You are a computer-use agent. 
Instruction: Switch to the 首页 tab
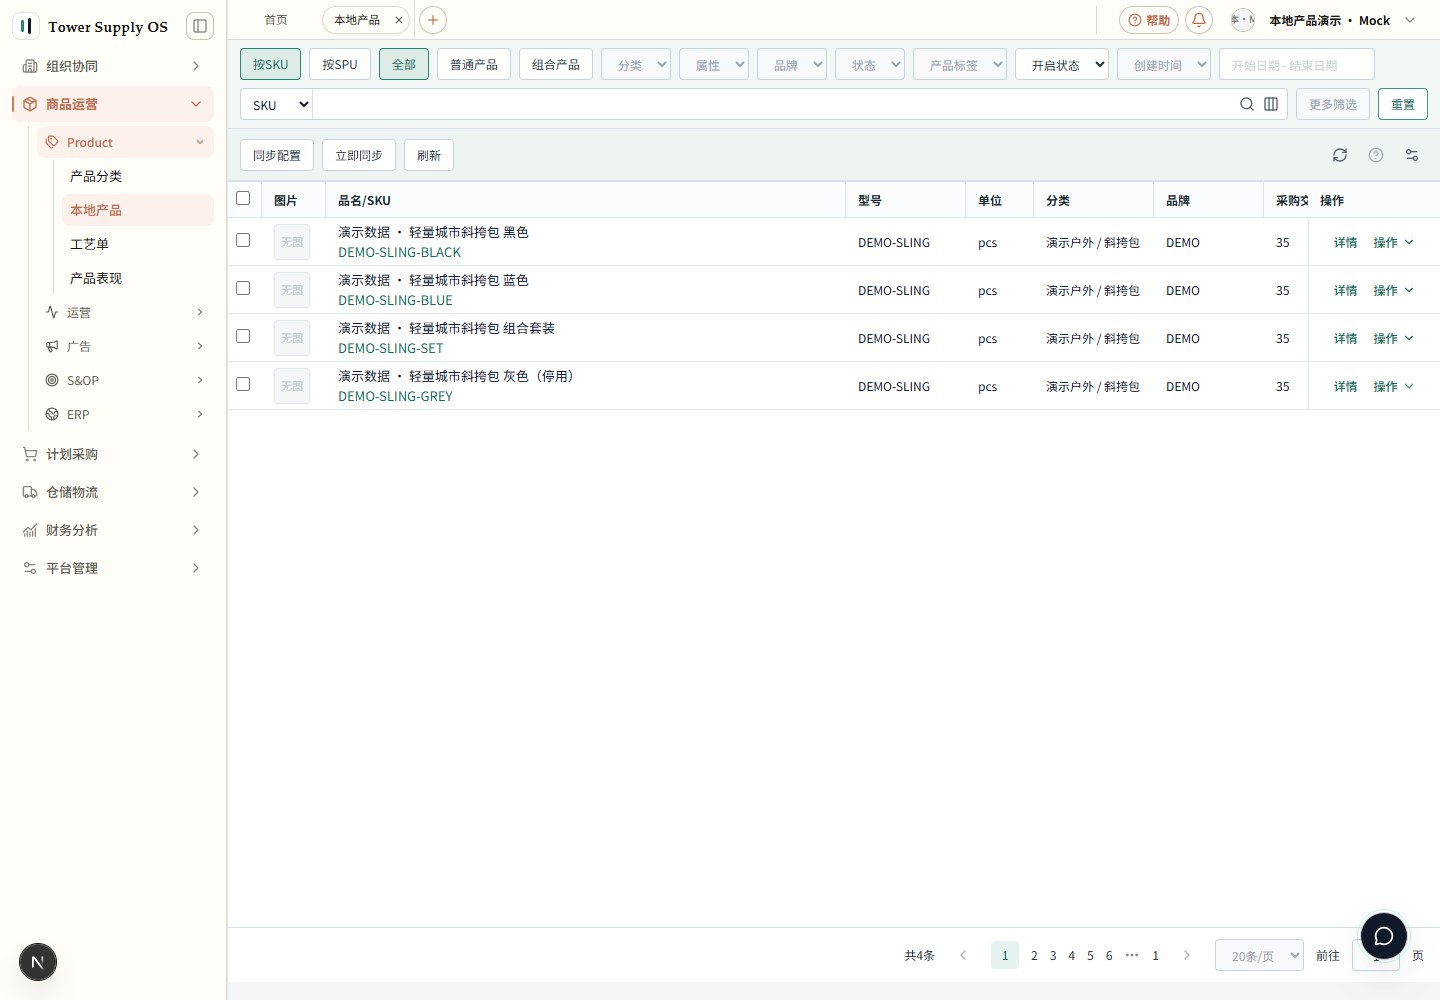point(276,20)
